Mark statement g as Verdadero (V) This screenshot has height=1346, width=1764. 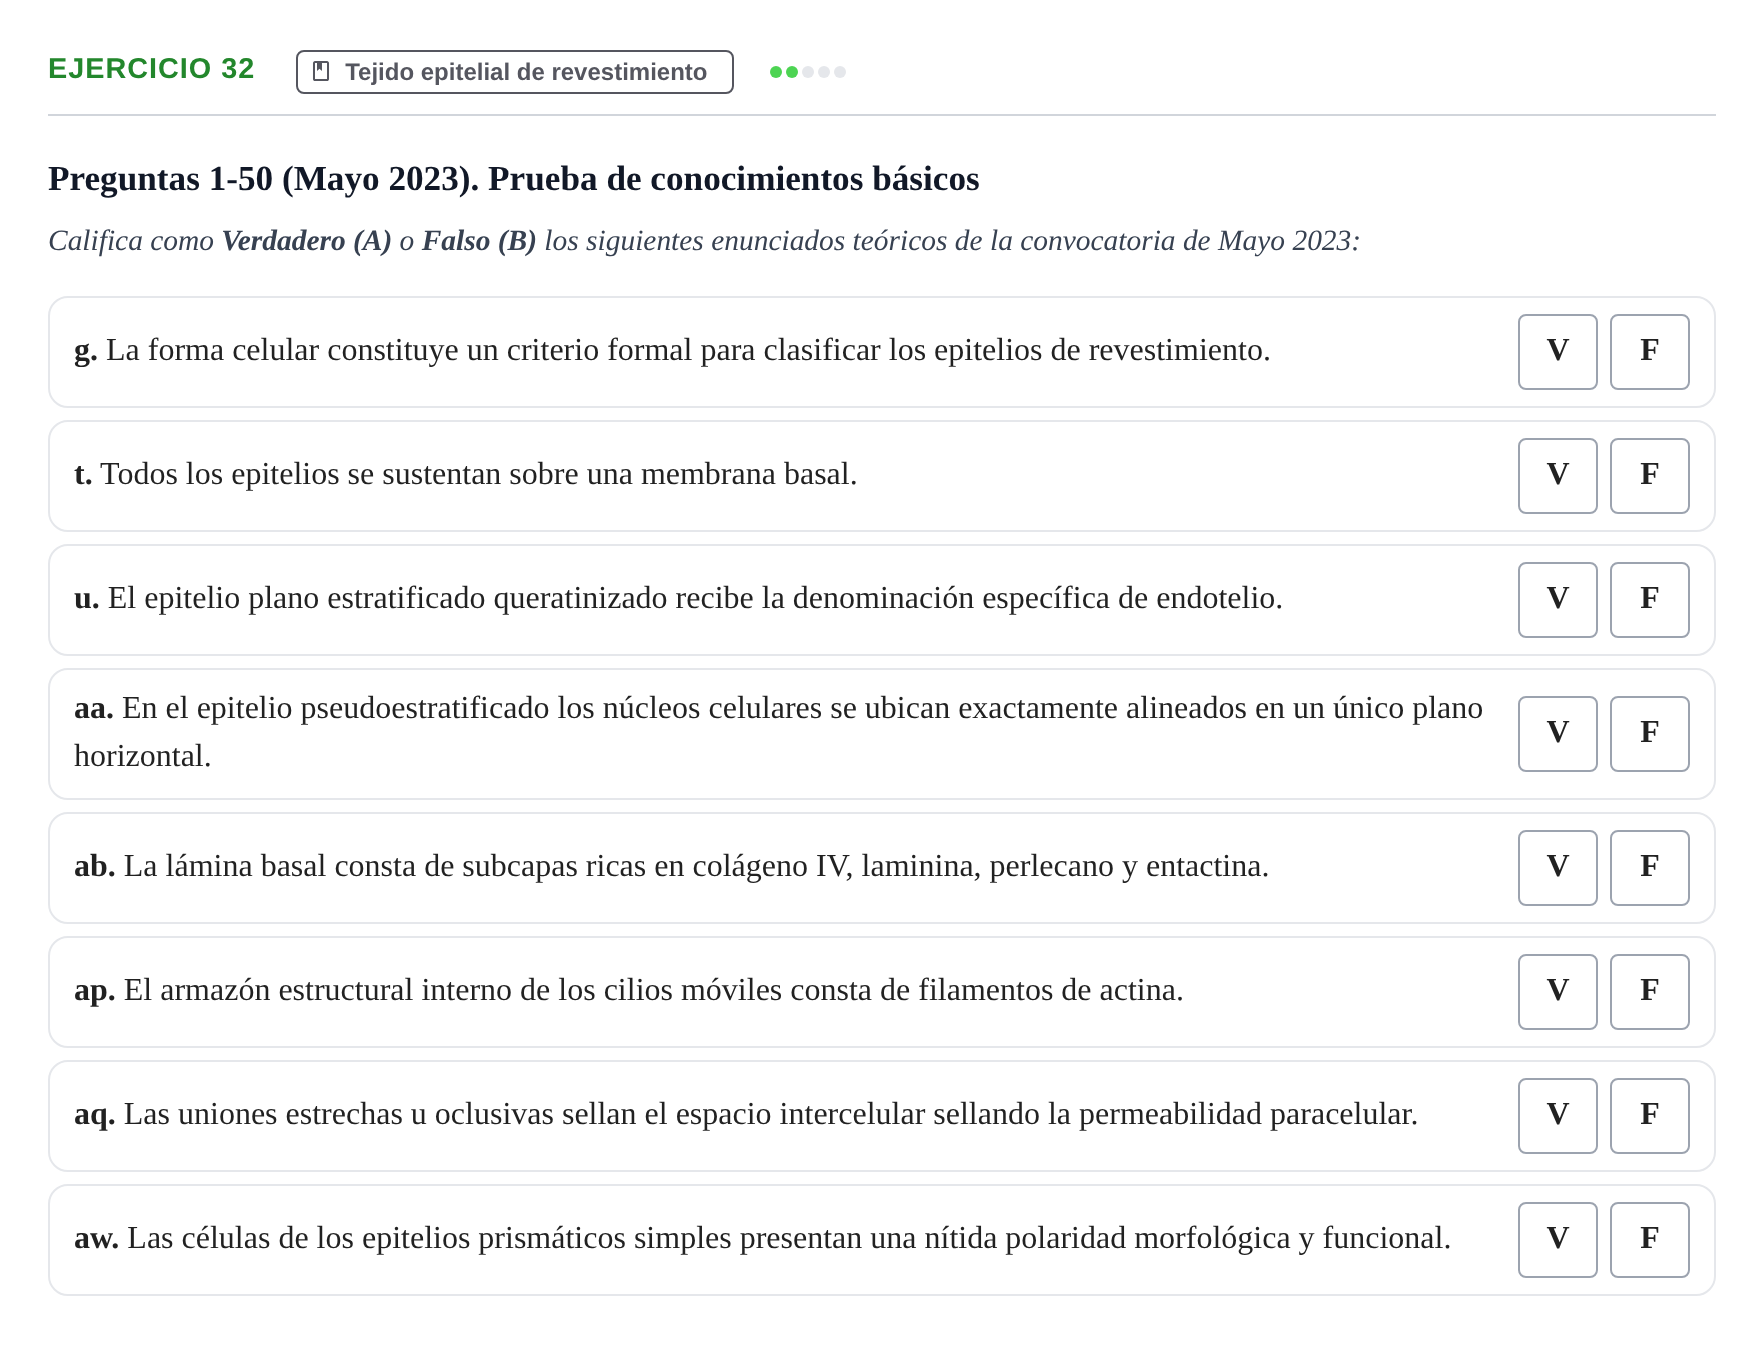coord(1557,352)
